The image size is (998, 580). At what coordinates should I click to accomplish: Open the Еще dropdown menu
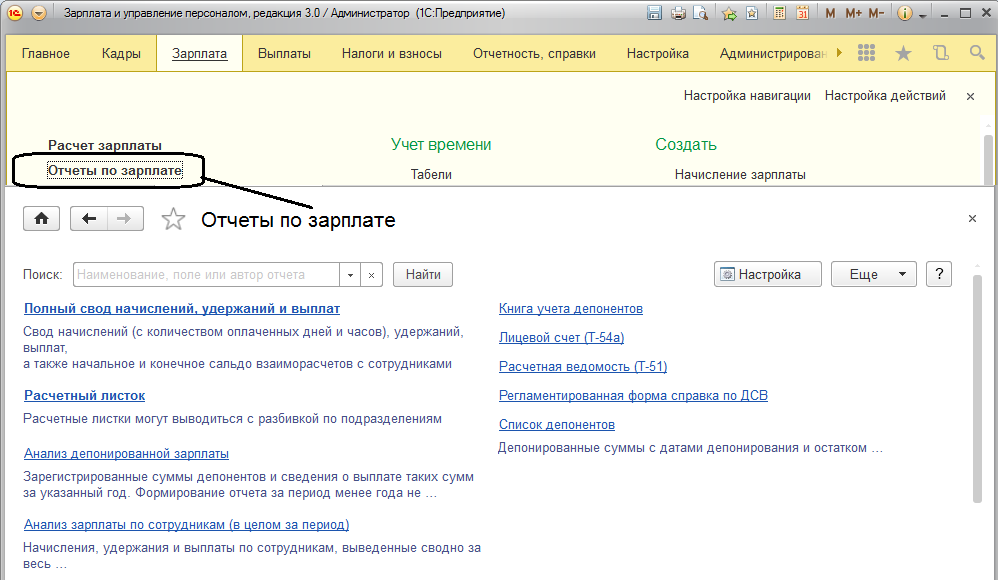tap(874, 274)
